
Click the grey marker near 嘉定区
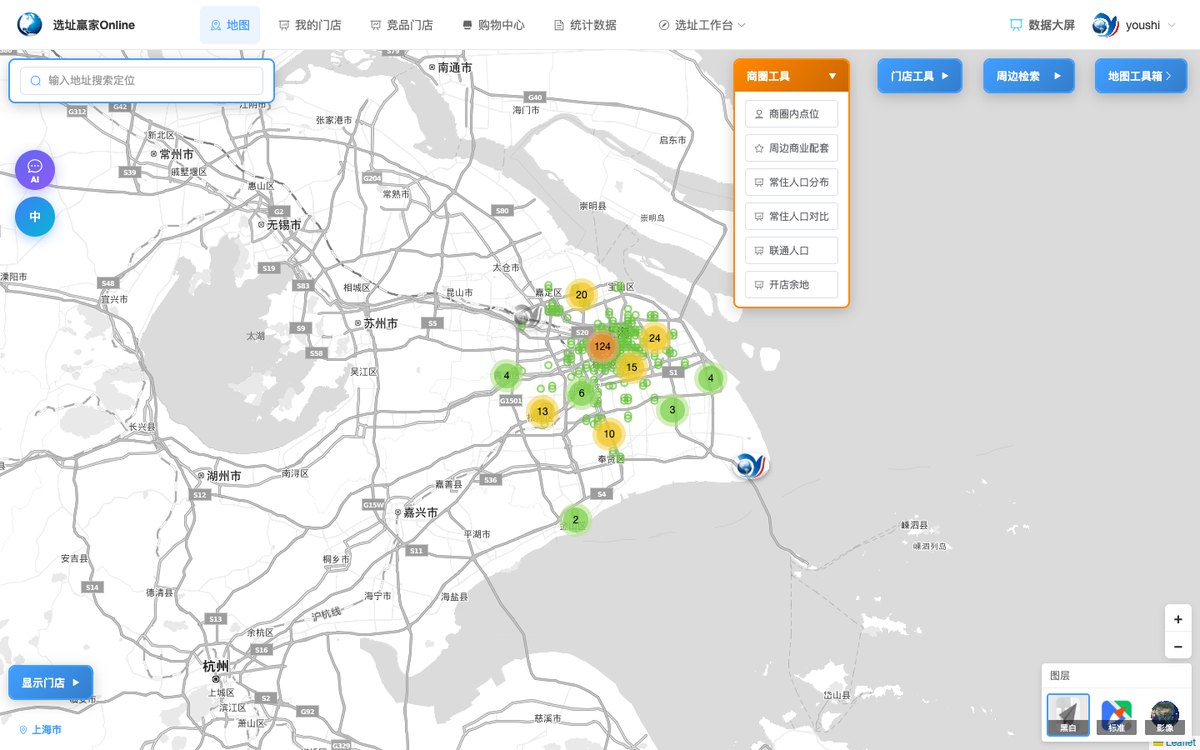click(527, 318)
